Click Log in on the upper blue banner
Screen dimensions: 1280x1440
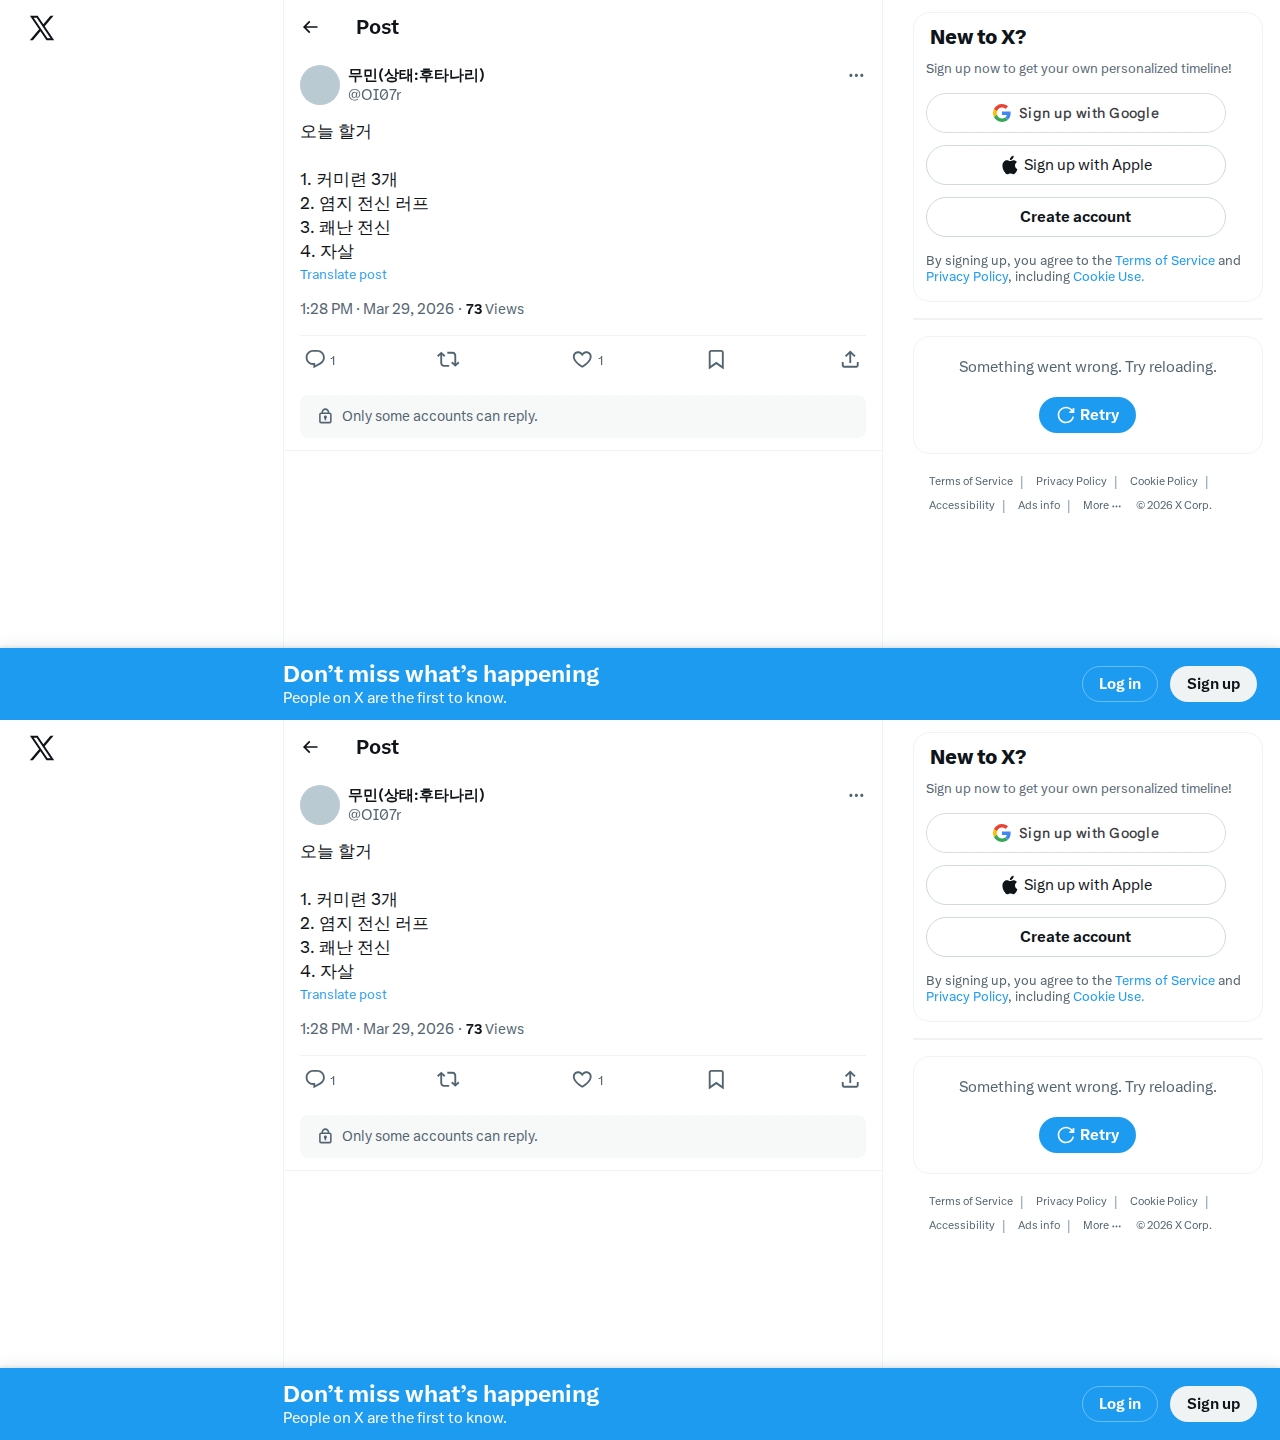pos(1120,684)
